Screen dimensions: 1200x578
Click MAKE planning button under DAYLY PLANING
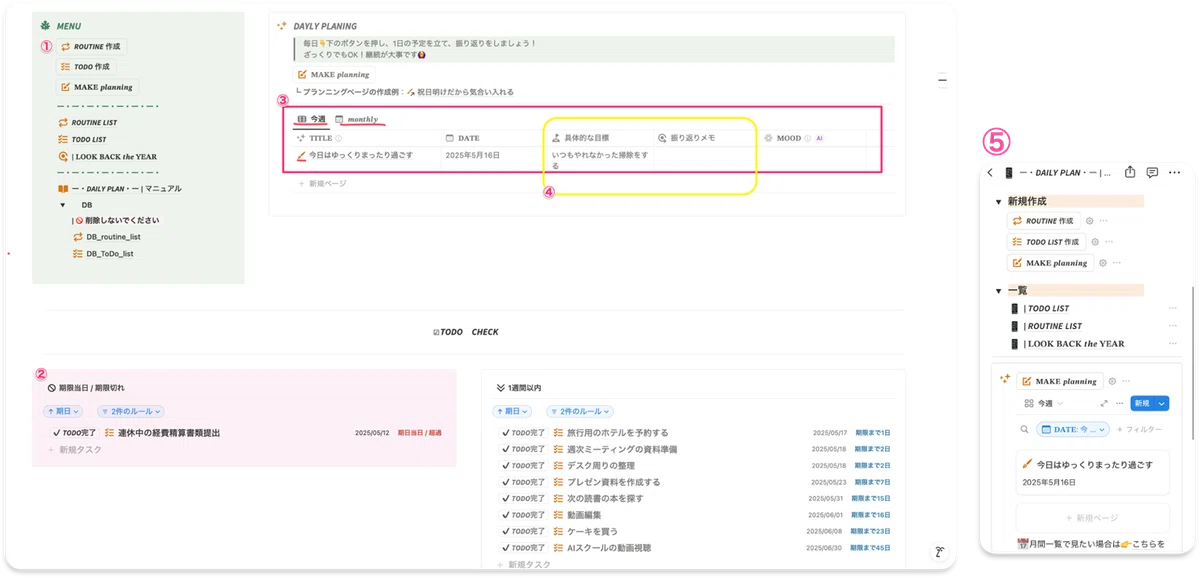tap(334, 74)
